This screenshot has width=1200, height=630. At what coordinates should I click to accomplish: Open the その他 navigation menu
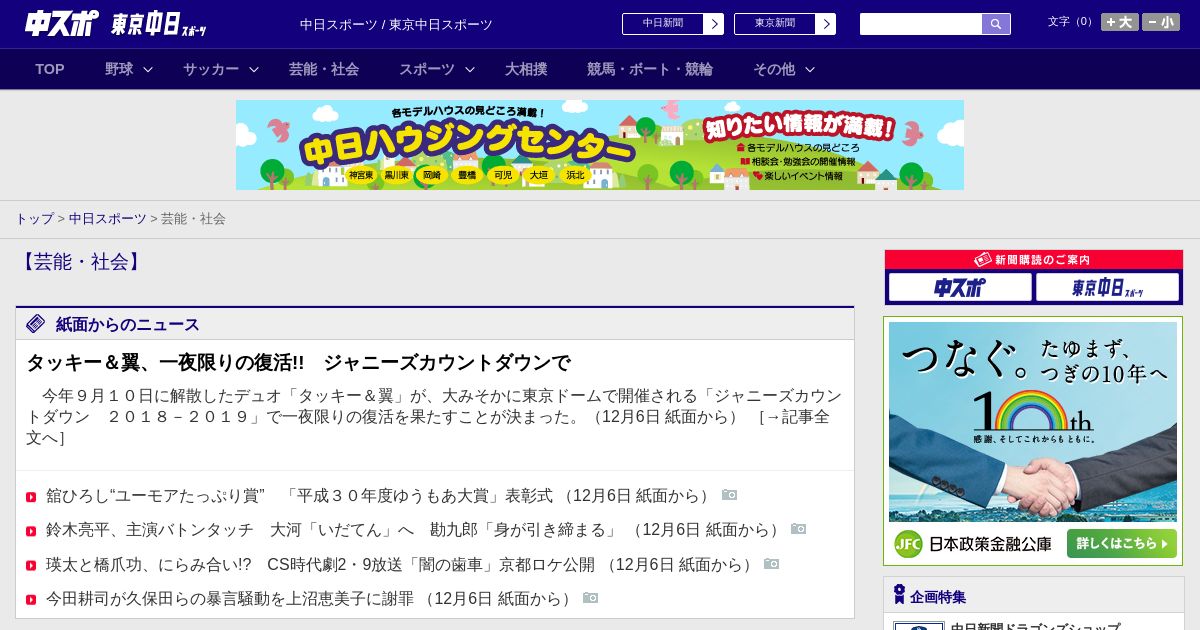point(774,69)
